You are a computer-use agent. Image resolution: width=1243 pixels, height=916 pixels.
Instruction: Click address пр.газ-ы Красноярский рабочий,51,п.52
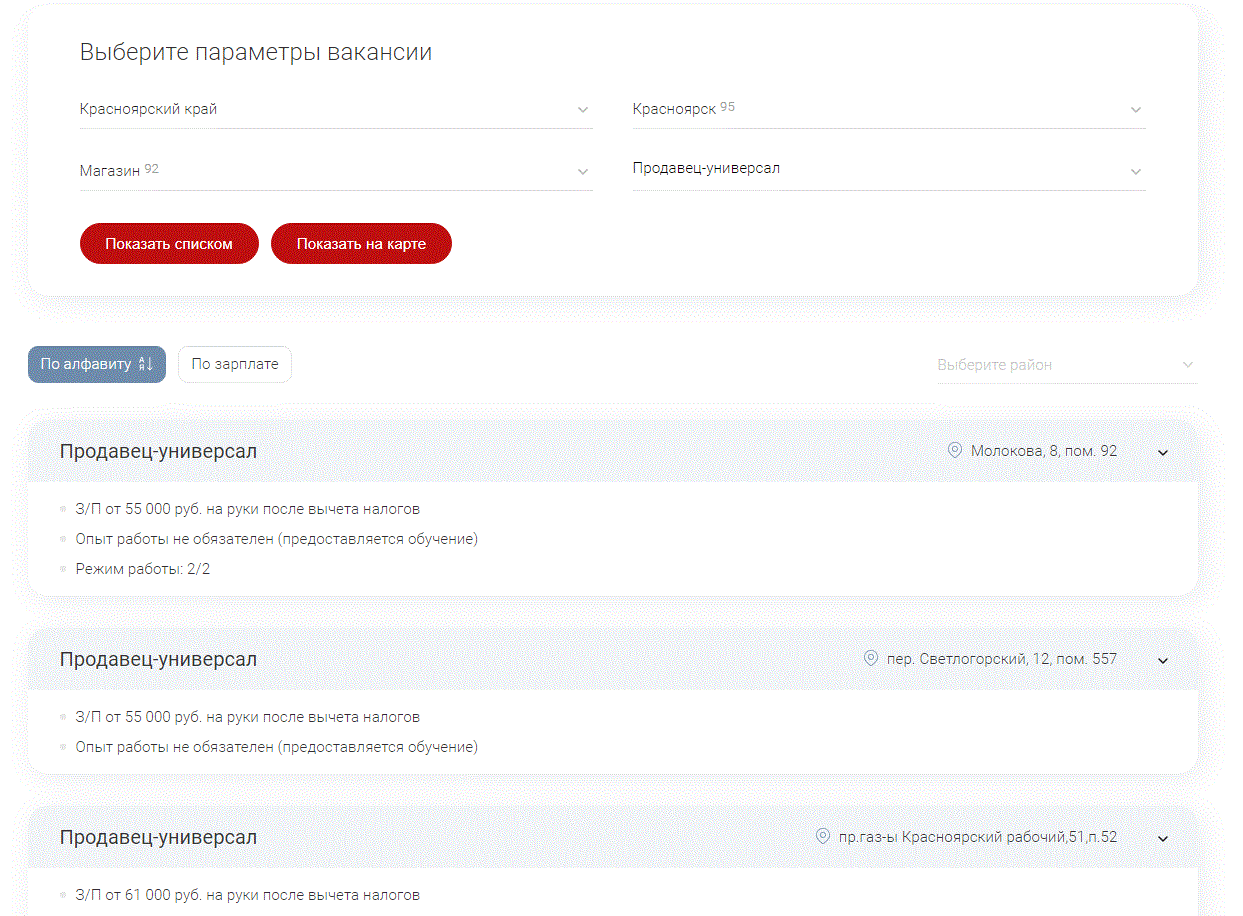point(979,837)
